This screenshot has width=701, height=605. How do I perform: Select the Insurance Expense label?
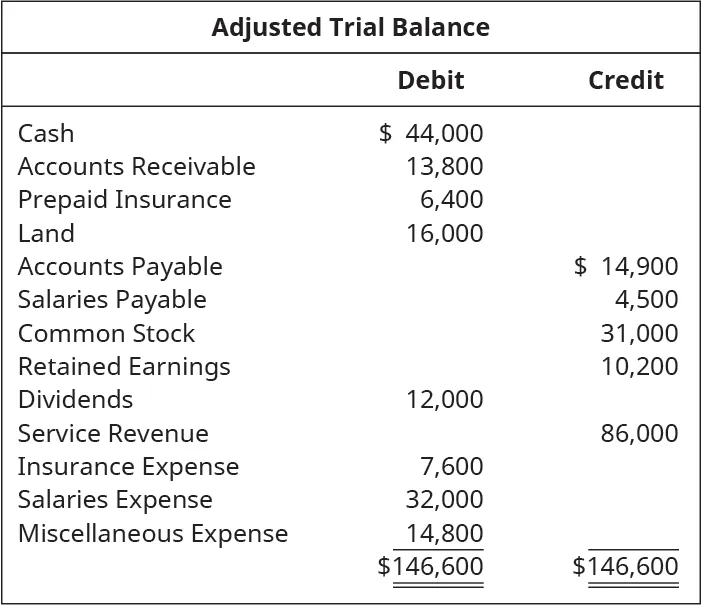tap(129, 467)
